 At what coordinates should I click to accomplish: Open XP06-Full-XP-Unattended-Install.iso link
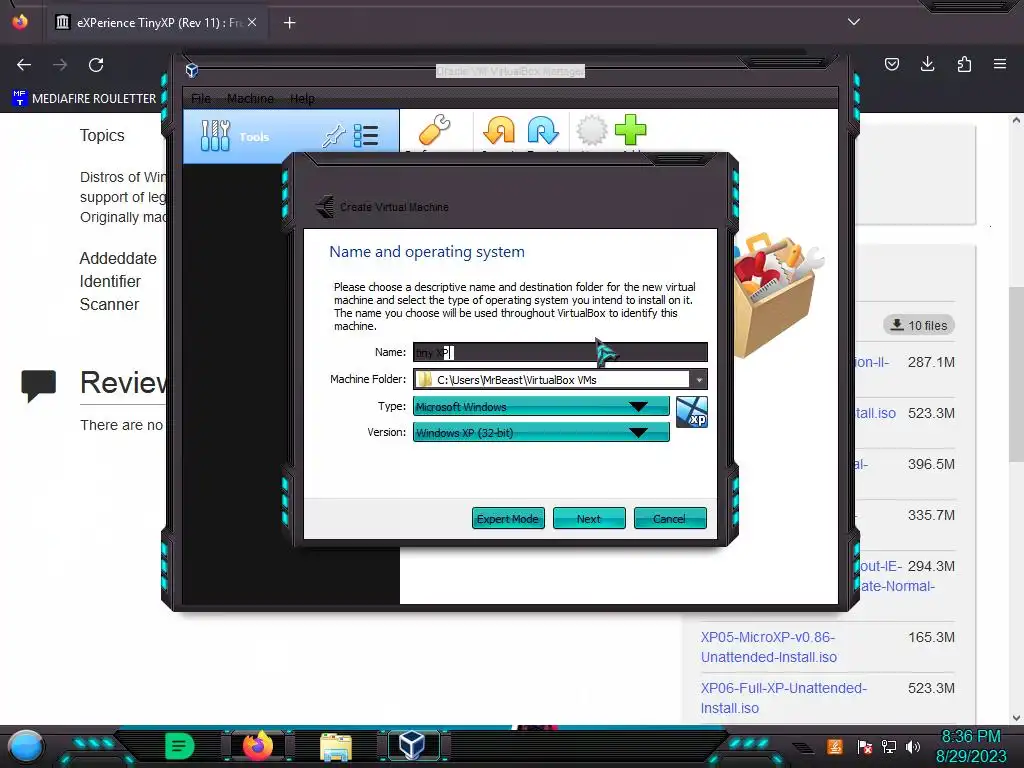(x=783, y=698)
